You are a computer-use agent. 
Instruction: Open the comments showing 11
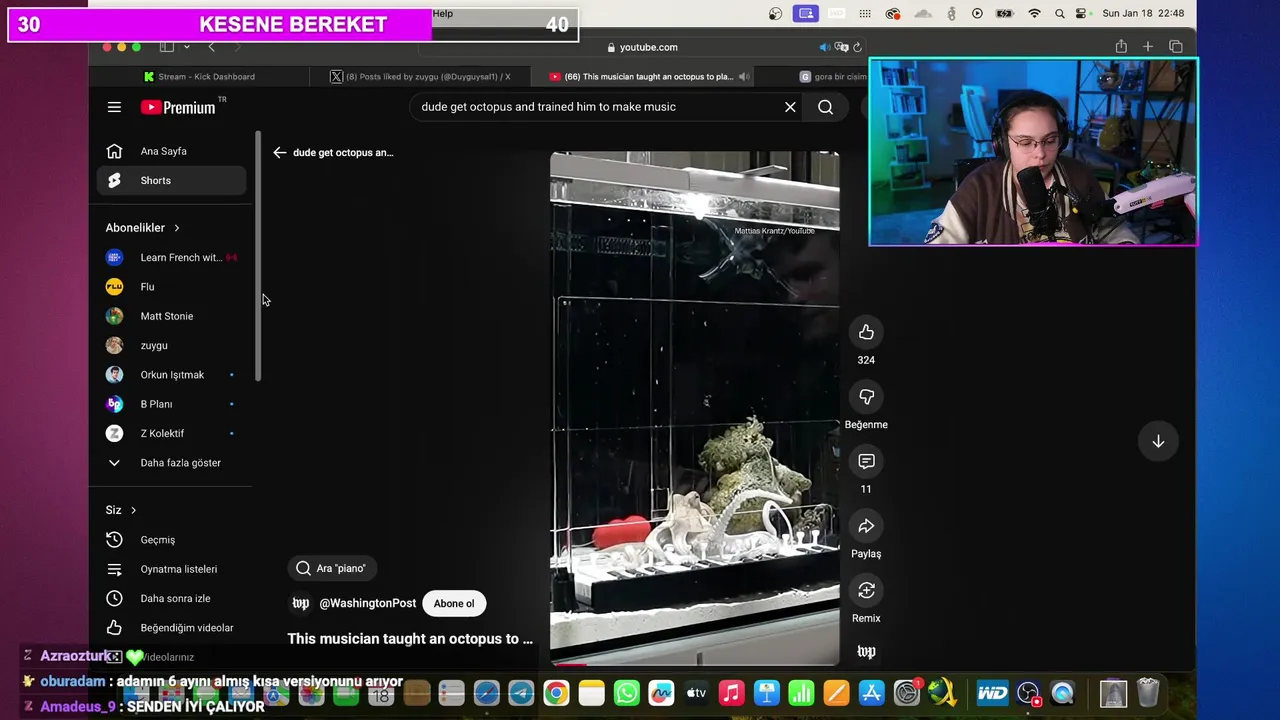[866, 461]
